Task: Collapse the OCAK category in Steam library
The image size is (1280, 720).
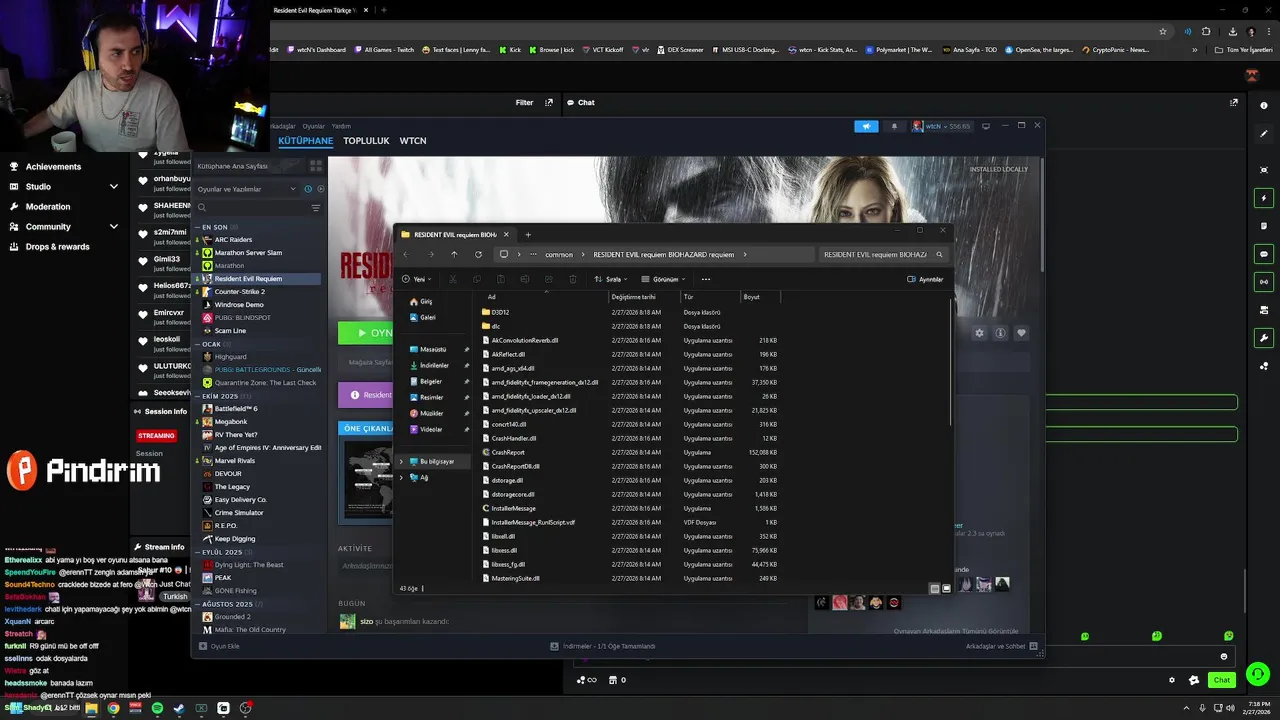Action: pyautogui.click(x=198, y=344)
